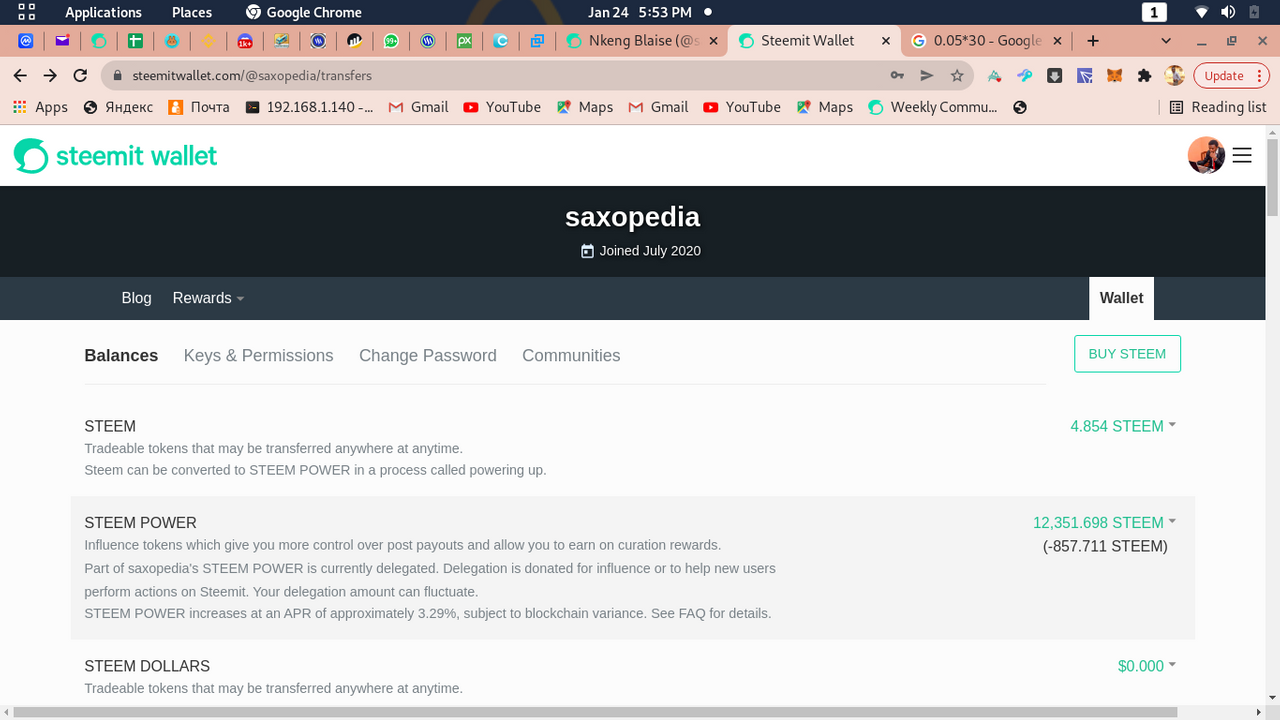The height and width of the screenshot is (720, 1280).
Task: Click the Chrome profile picture in the toolbar
Action: pyautogui.click(x=1175, y=75)
